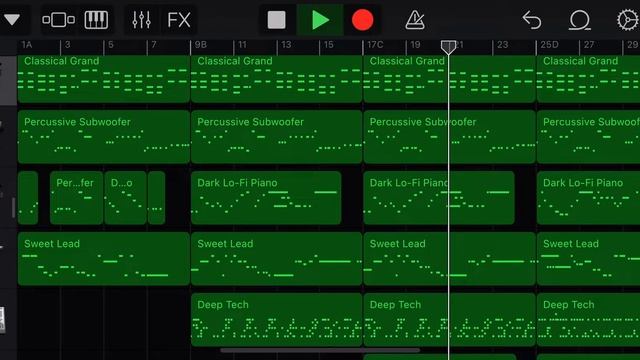Image resolution: width=640 pixels, height=360 pixels.
Task: Open the FX panel
Action: [x=179, y=20]
